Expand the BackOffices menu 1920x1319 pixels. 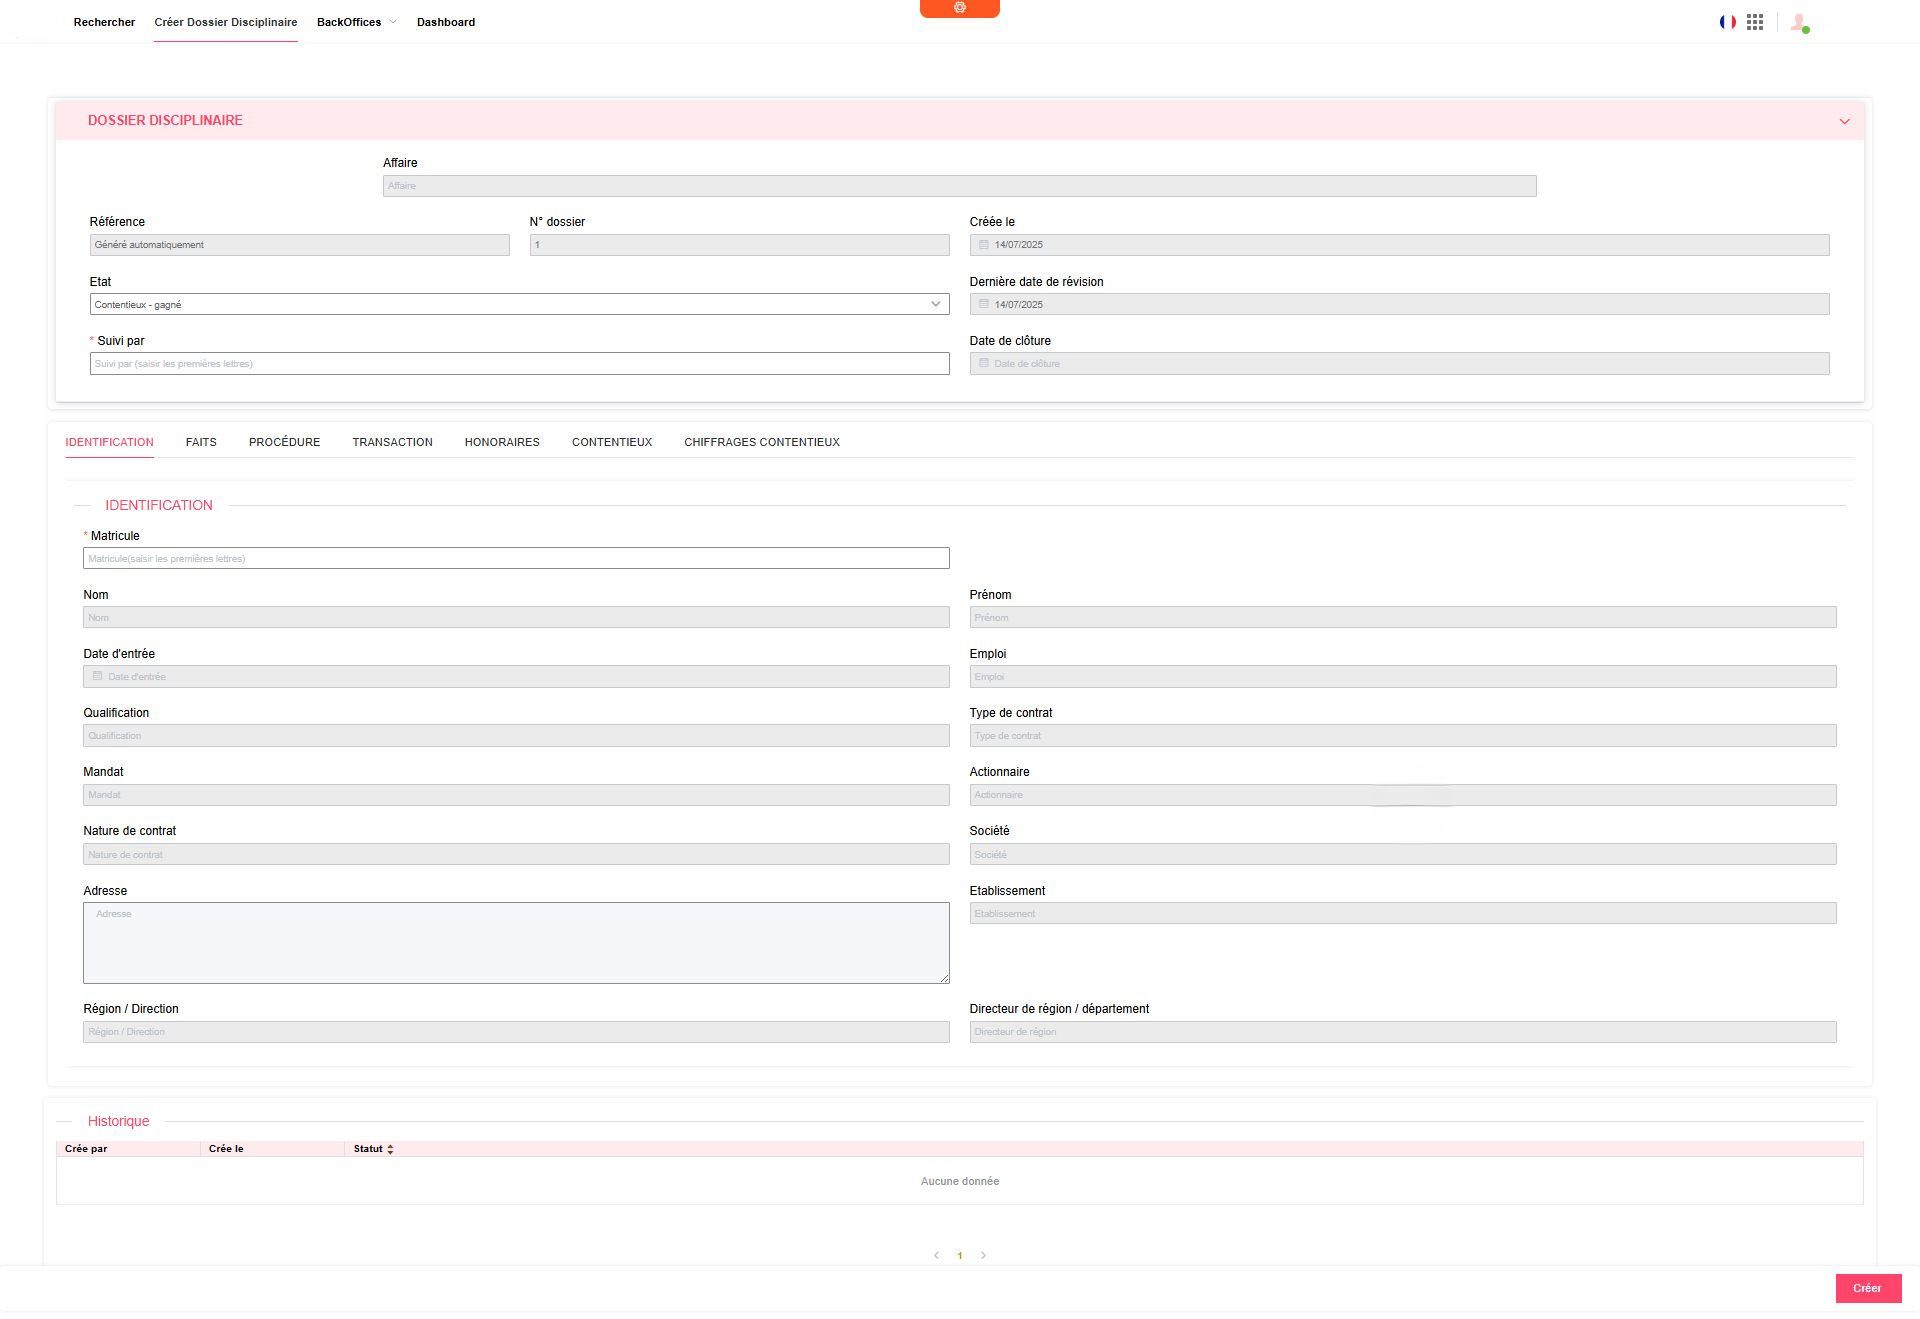(x=357, y=22)
